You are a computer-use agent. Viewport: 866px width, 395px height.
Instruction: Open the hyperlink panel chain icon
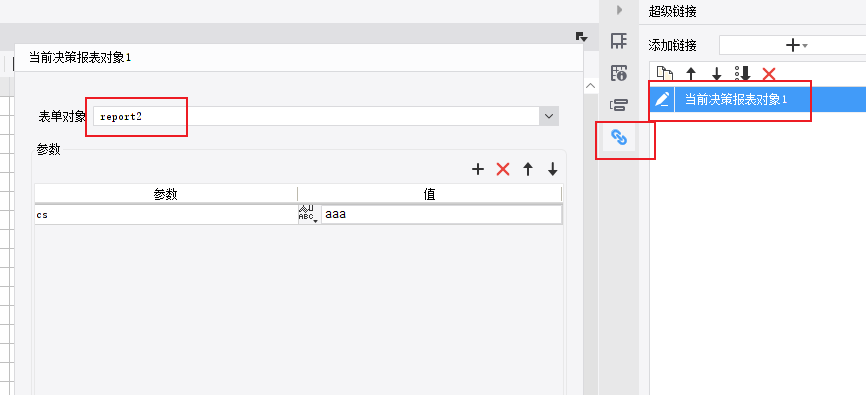click(x=619, y=137)
